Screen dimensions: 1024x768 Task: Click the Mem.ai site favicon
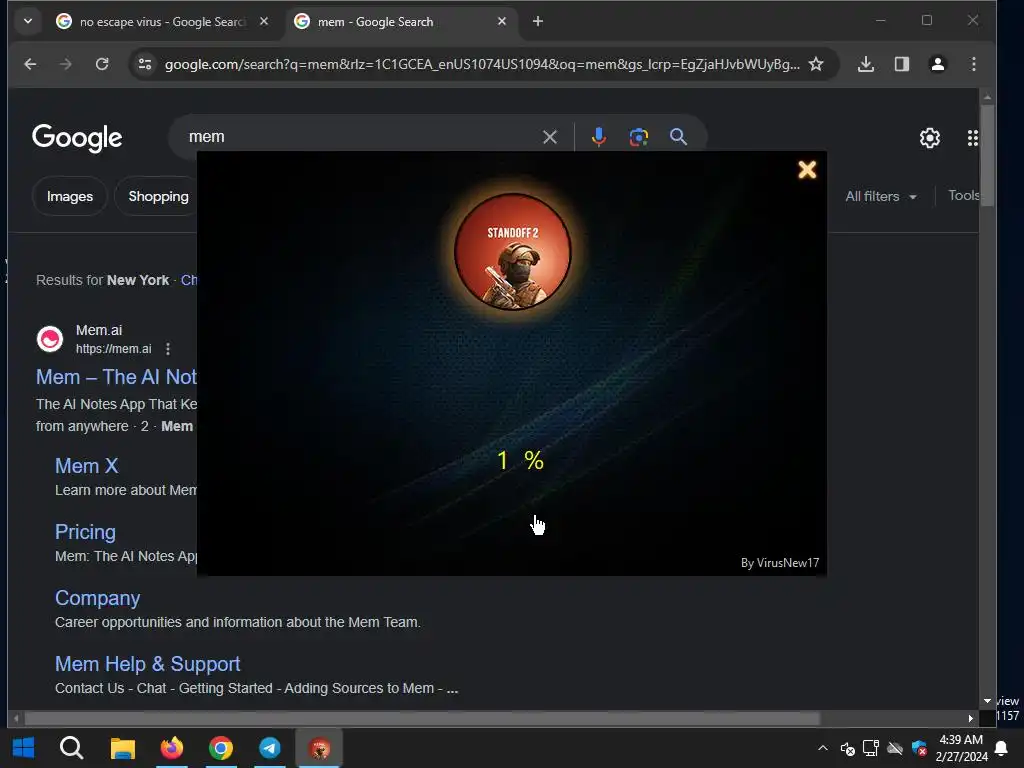coord(50,339)
